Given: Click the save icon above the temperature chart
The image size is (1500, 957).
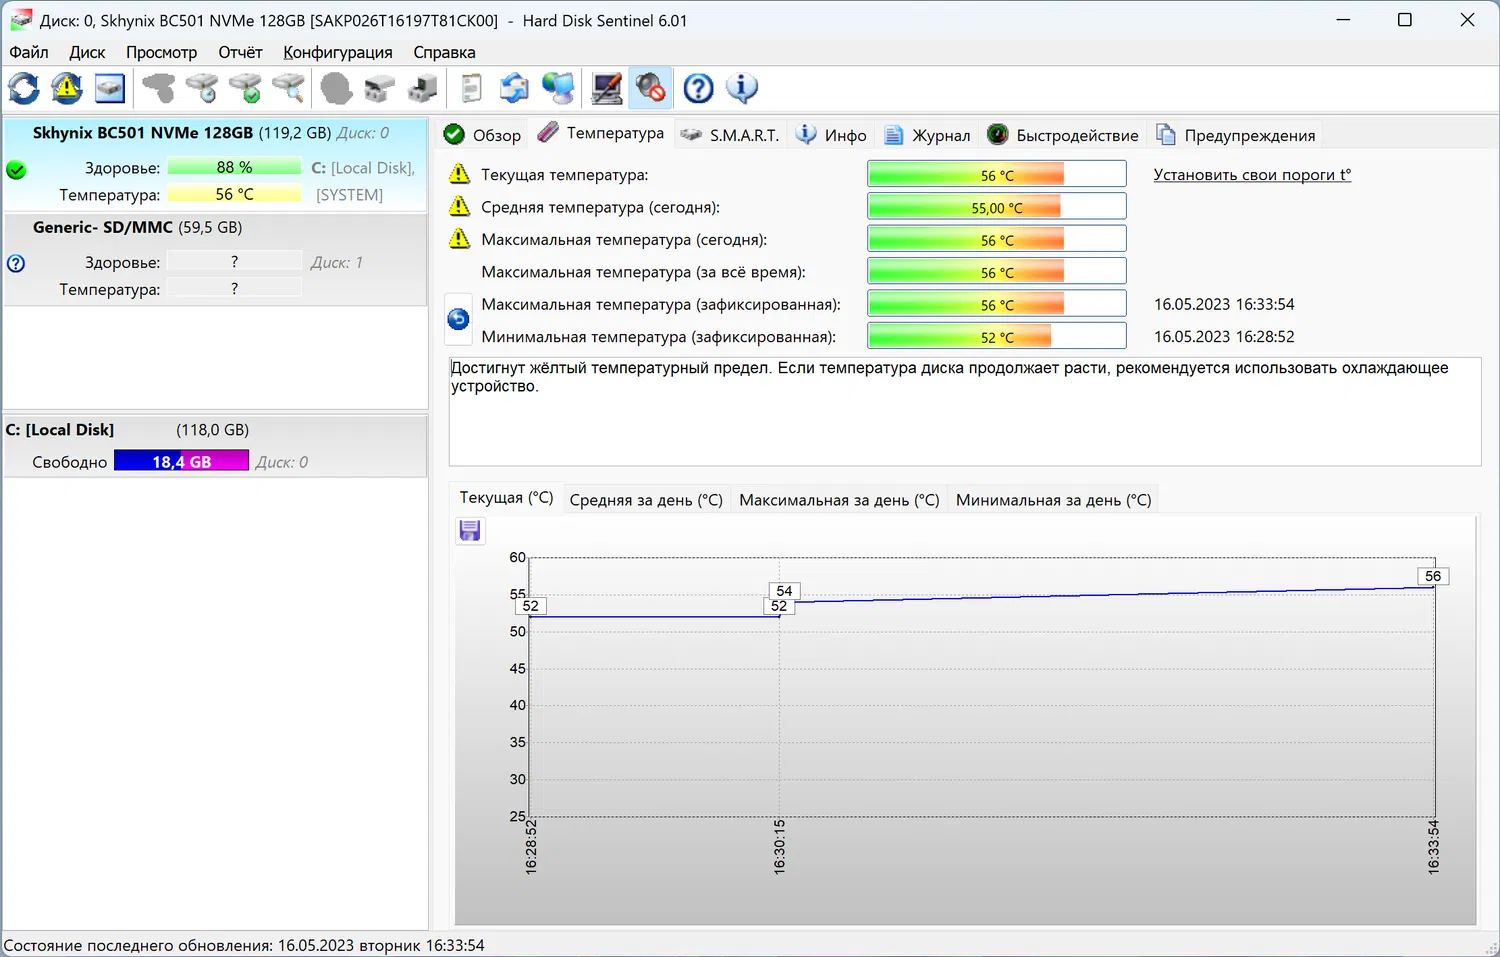Looking at the screenshot, I should pyautogui.click(x=470, y=531).
